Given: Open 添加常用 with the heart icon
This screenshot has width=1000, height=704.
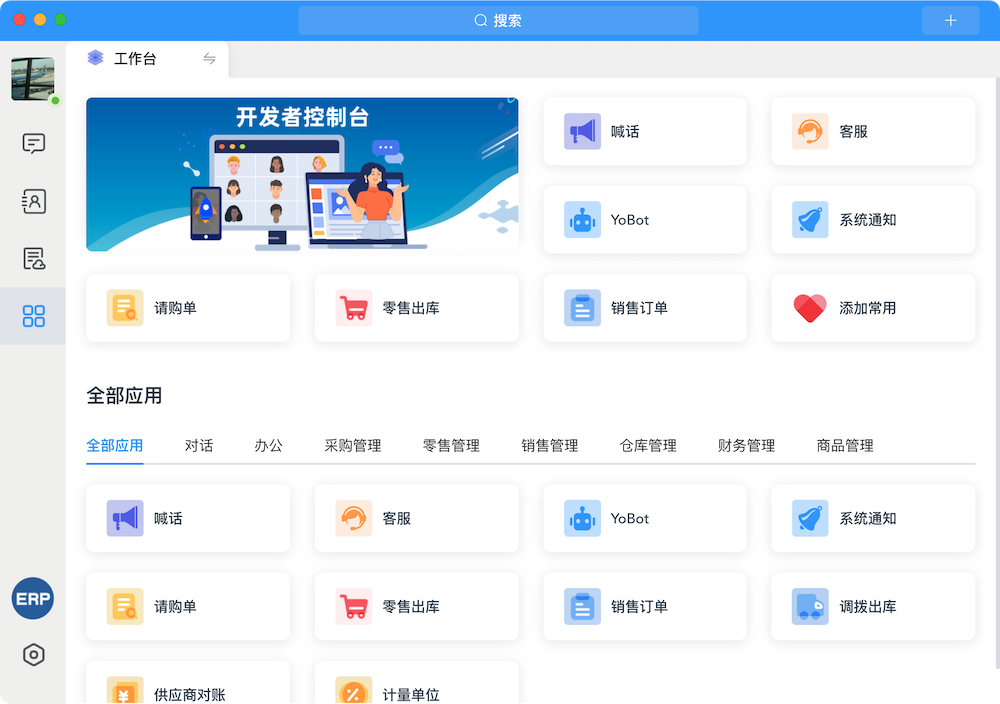Looking at the screenshot, I should [872, 308].
